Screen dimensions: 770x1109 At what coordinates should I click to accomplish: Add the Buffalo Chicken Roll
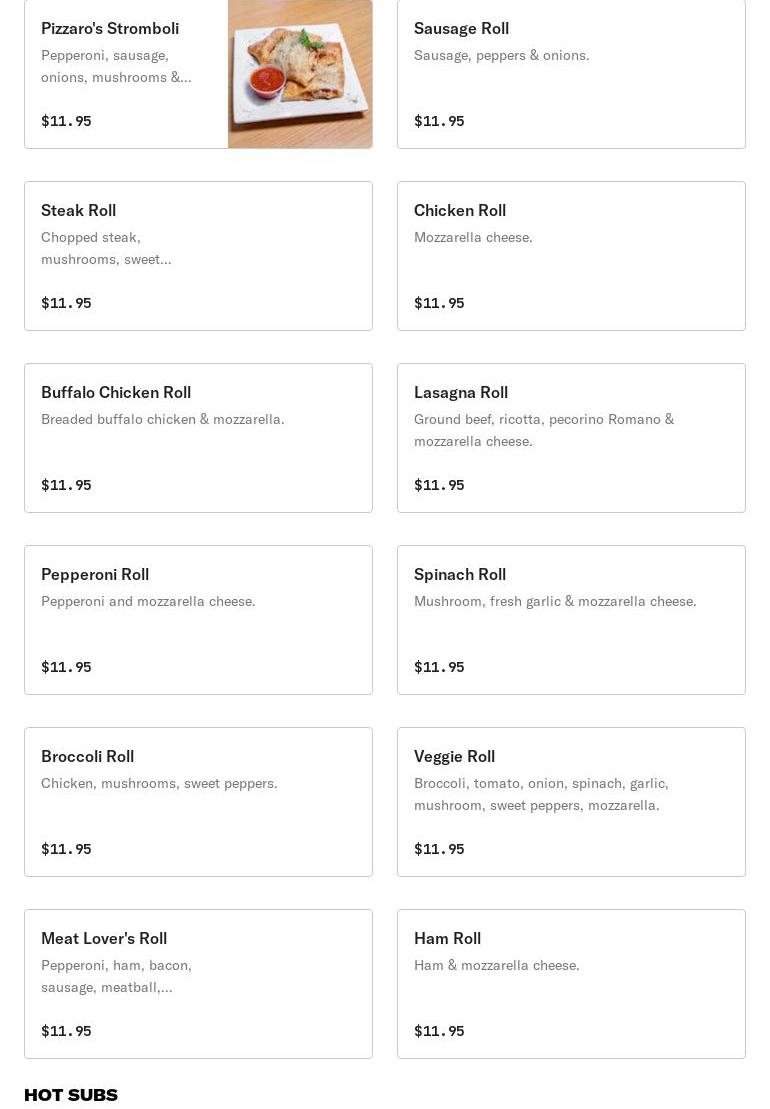point(198,438)
